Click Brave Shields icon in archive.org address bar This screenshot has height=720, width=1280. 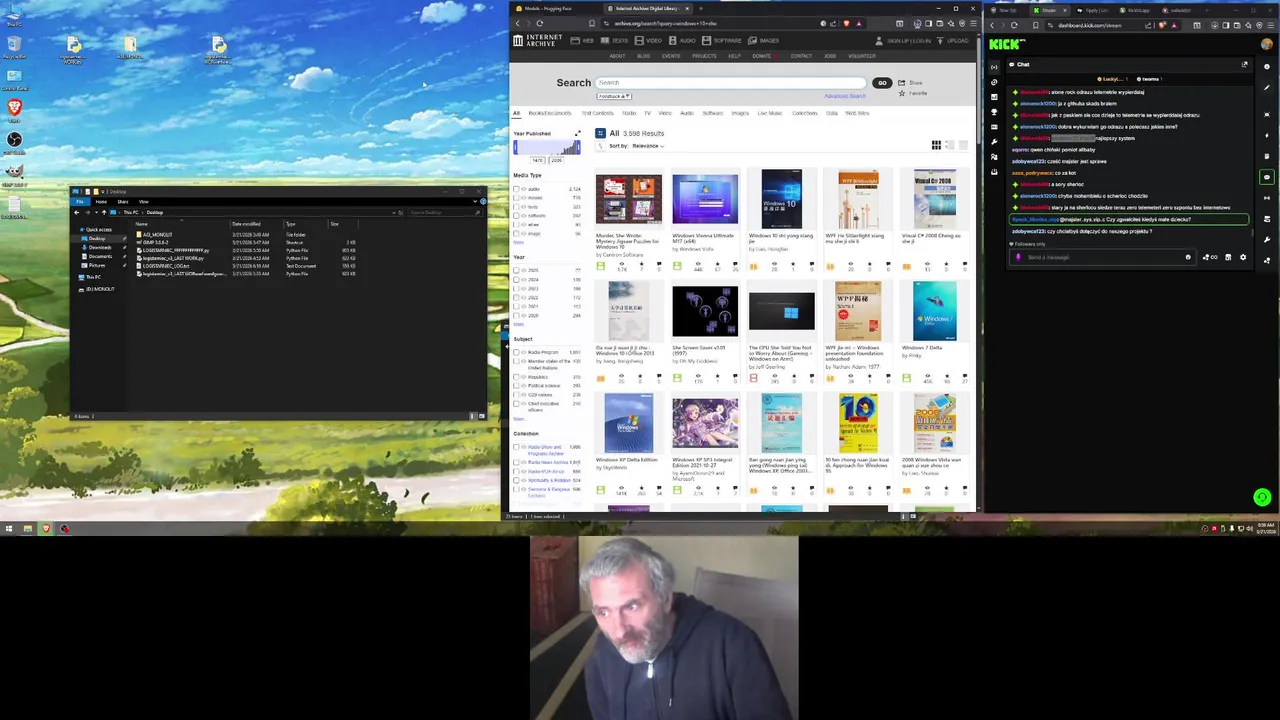tap(846, 23)
